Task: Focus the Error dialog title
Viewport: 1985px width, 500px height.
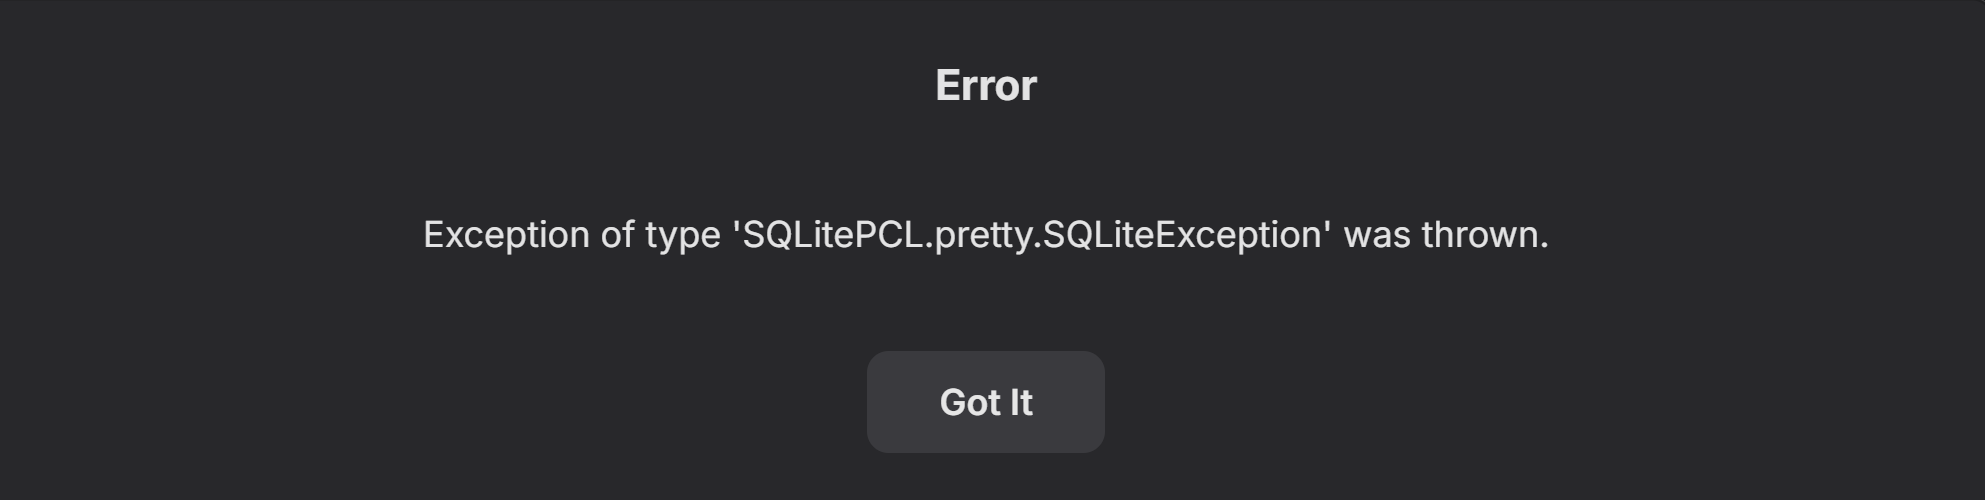Action: coord(986,85)
